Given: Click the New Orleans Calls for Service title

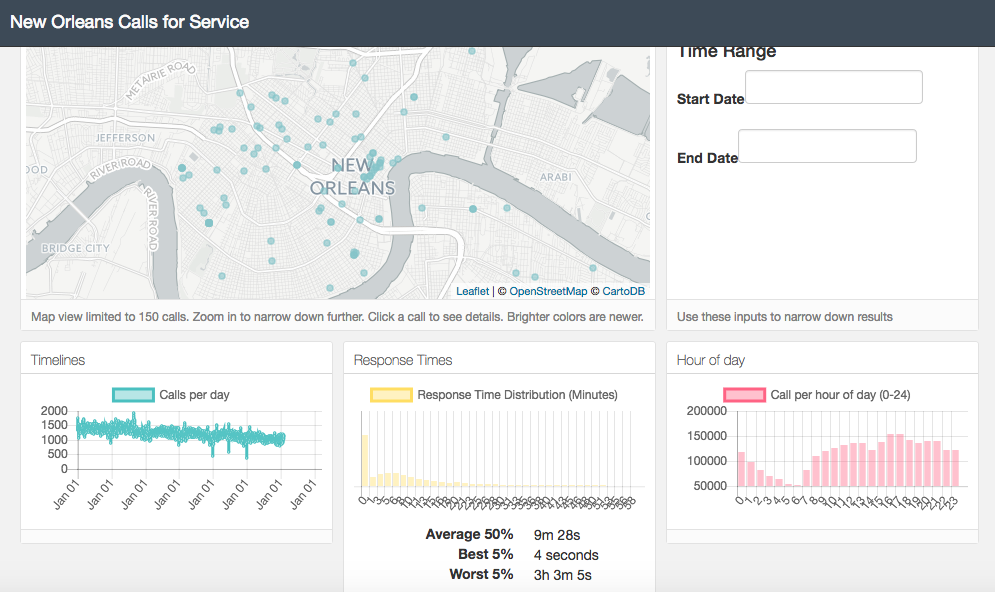Looking at the screenshot, I should point(129,22).
